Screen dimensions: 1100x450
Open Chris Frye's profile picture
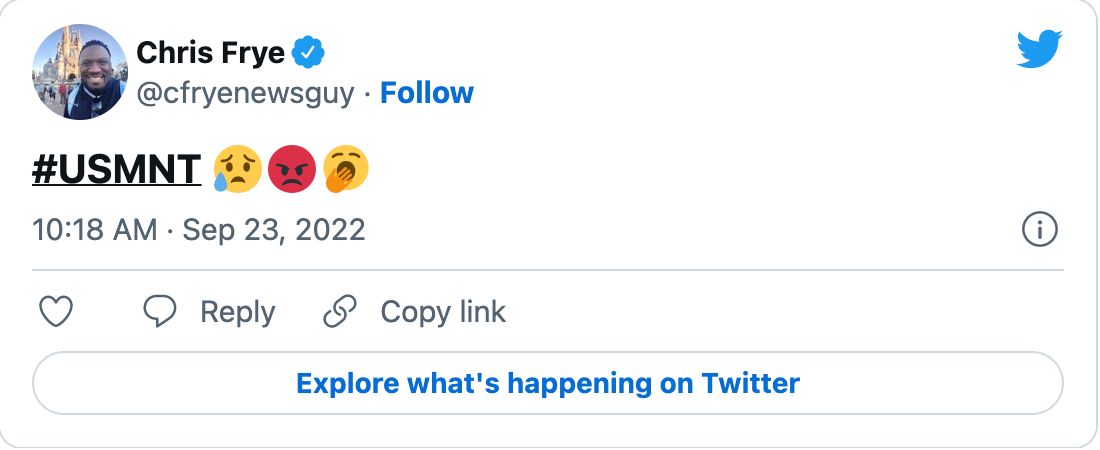tap(81, 72)
